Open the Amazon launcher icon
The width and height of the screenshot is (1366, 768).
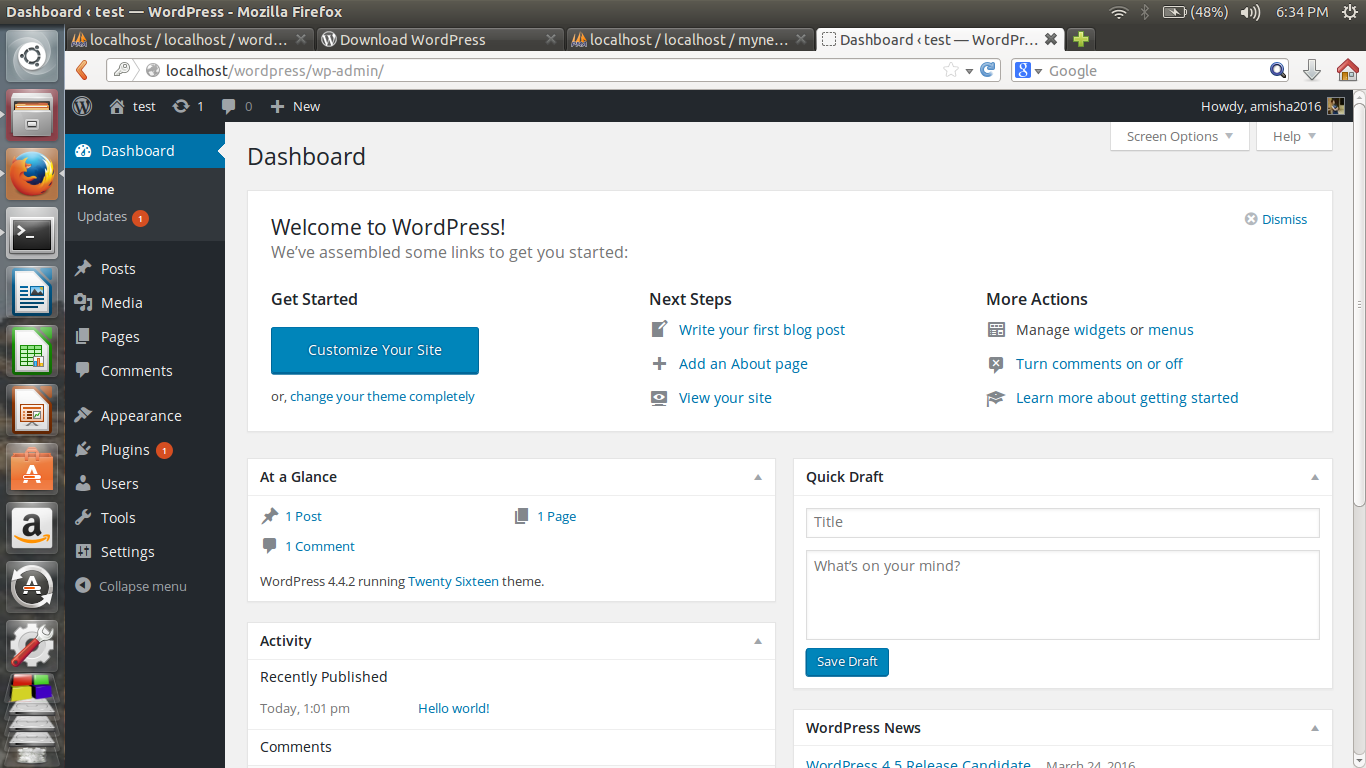32,527
